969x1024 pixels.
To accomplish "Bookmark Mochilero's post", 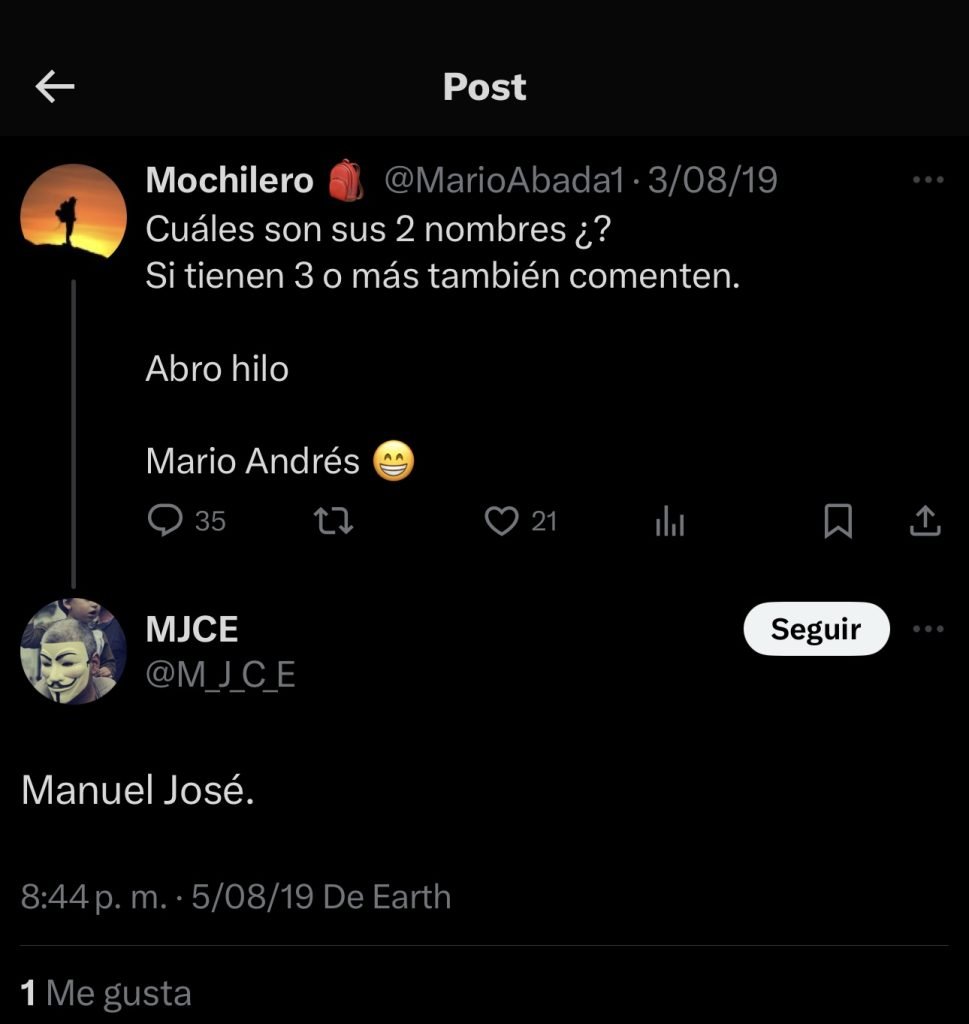I will (x=837, y=520).
